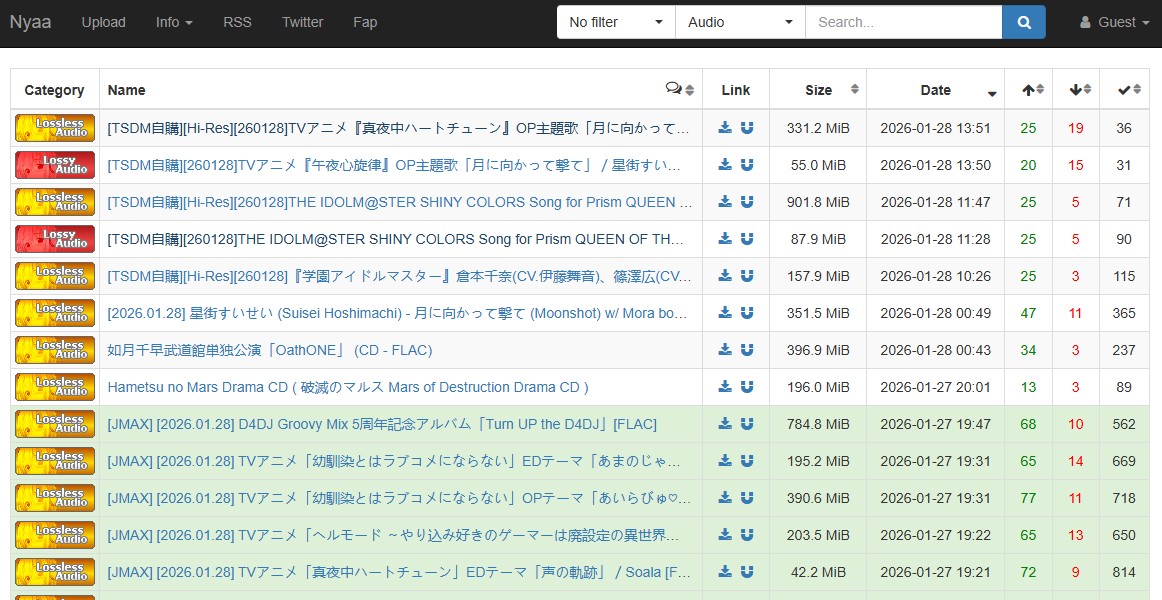Download torrent file for OathONE FLAC row

point(725,350)
